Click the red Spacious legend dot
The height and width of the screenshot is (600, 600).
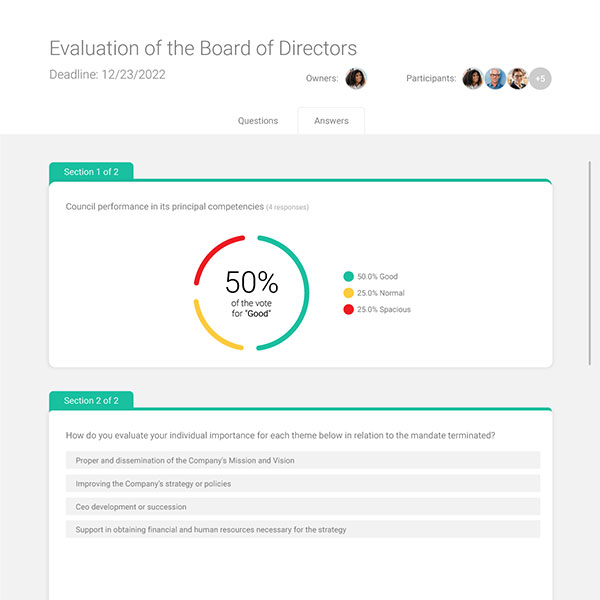348,309
